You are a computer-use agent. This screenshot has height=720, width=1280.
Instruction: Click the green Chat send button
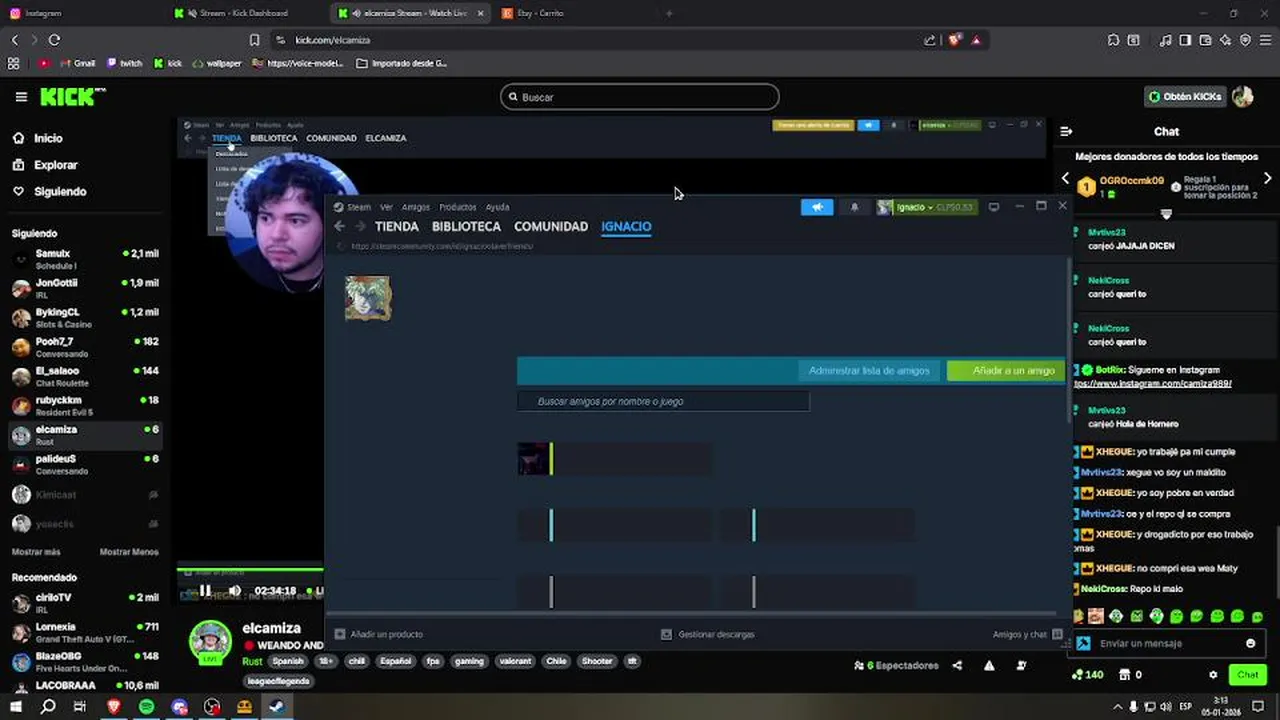tap(1247, 675)
